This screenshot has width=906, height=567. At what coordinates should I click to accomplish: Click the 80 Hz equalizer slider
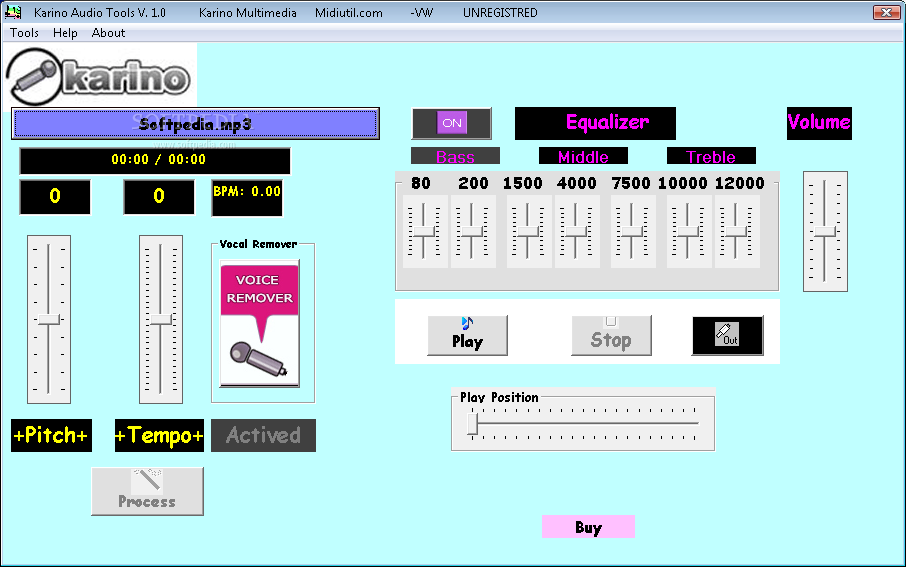click(424, 231)
